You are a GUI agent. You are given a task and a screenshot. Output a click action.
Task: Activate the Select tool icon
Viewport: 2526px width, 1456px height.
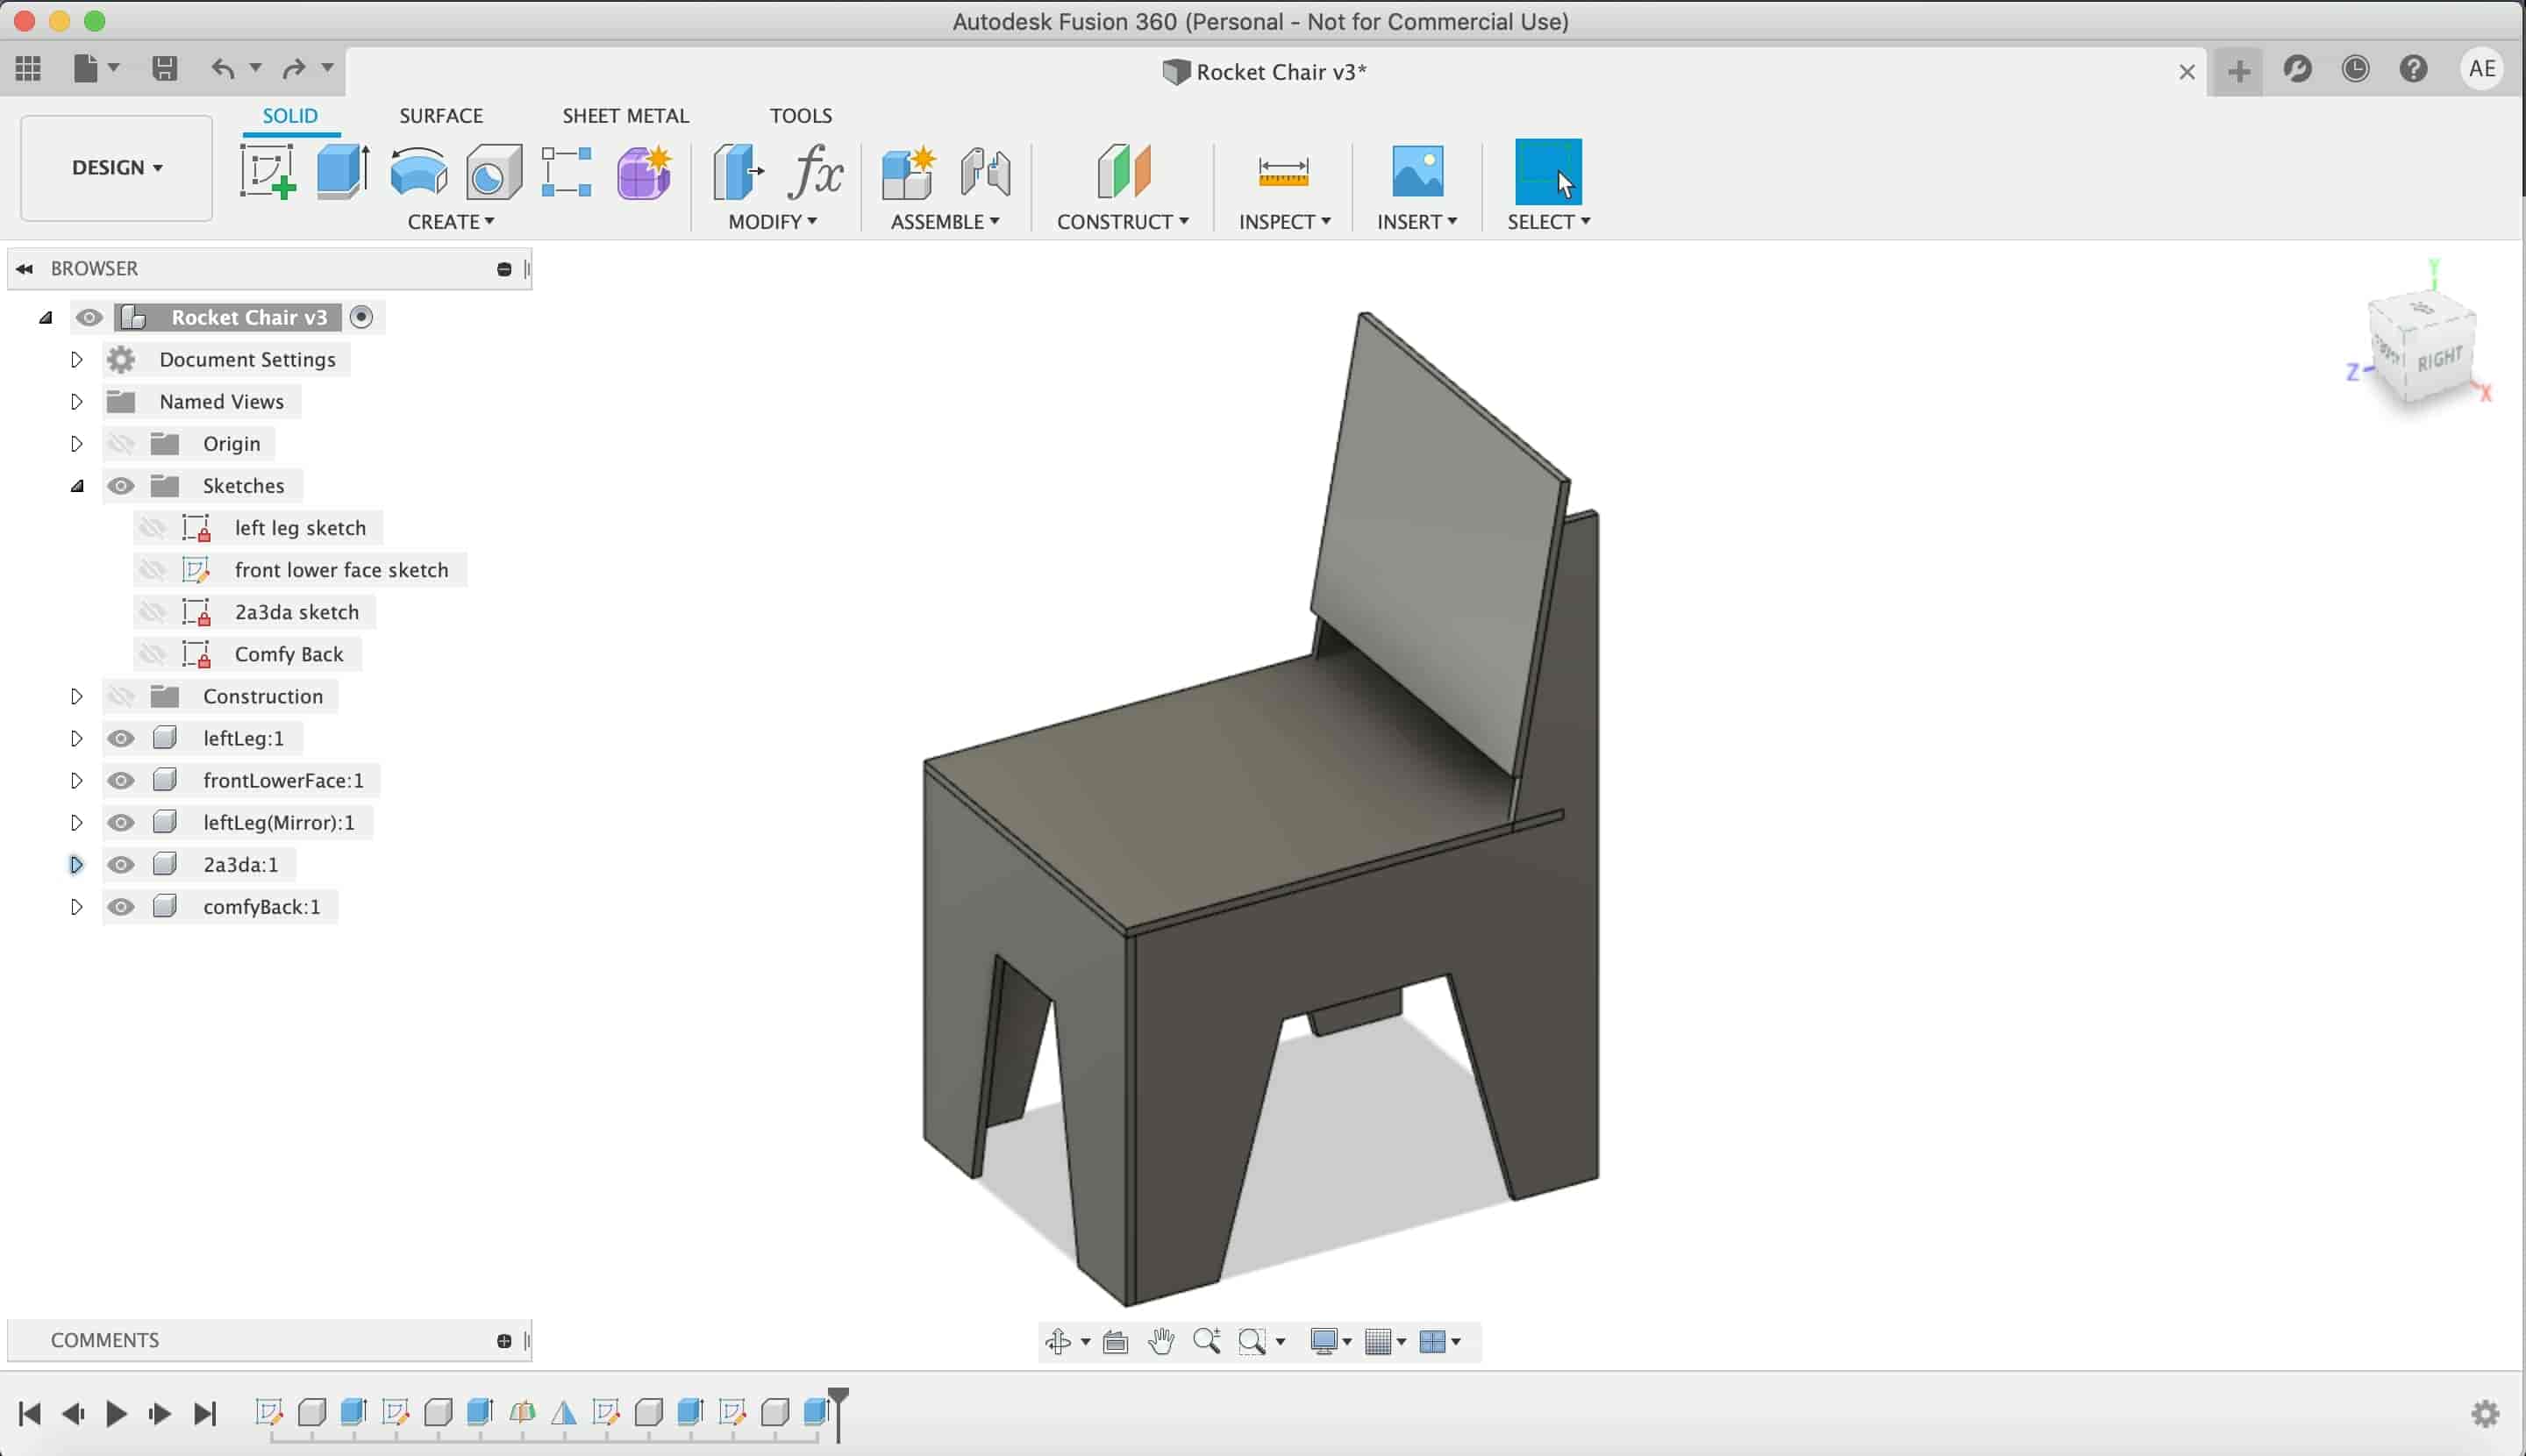point(1548,172)
